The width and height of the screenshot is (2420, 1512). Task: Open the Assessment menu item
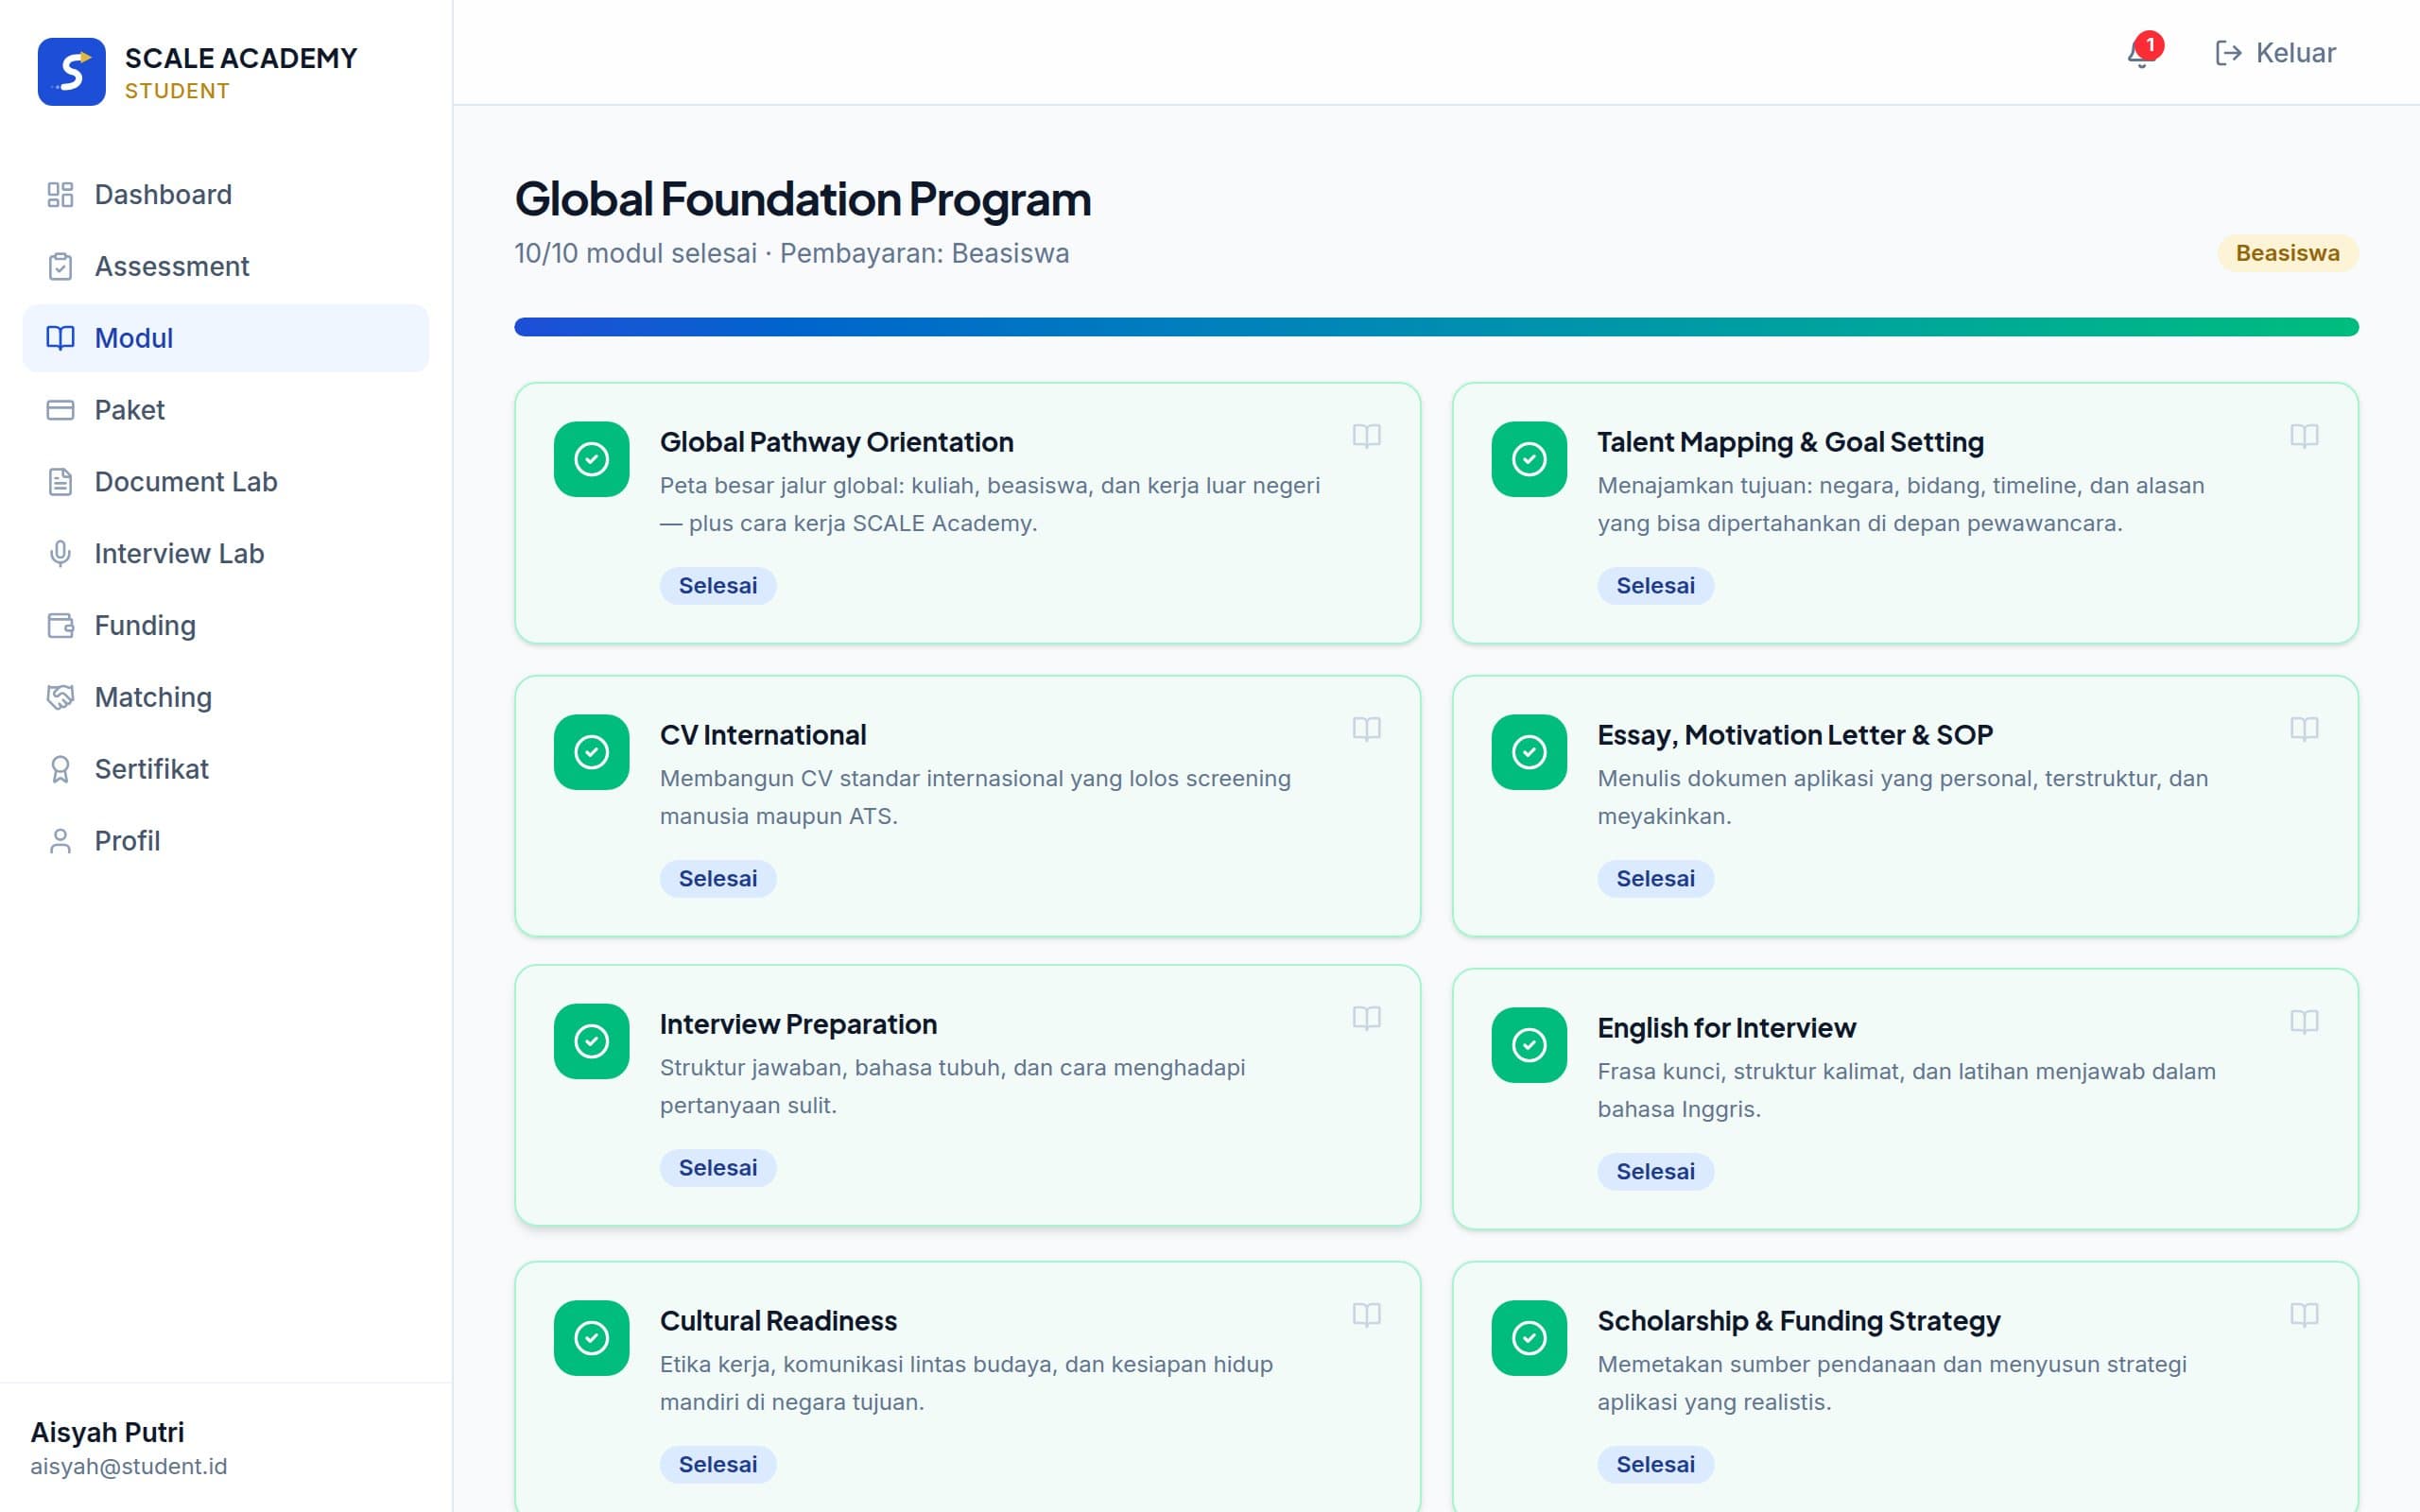pos(226,267)
